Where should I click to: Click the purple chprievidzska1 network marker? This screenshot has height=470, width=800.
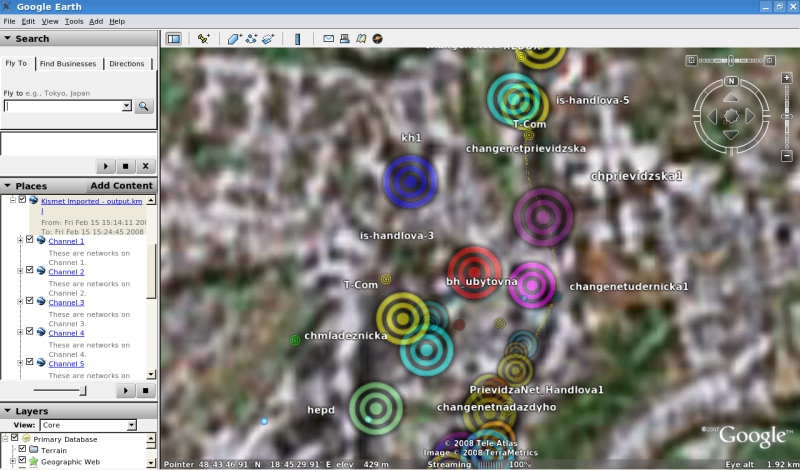543,217
